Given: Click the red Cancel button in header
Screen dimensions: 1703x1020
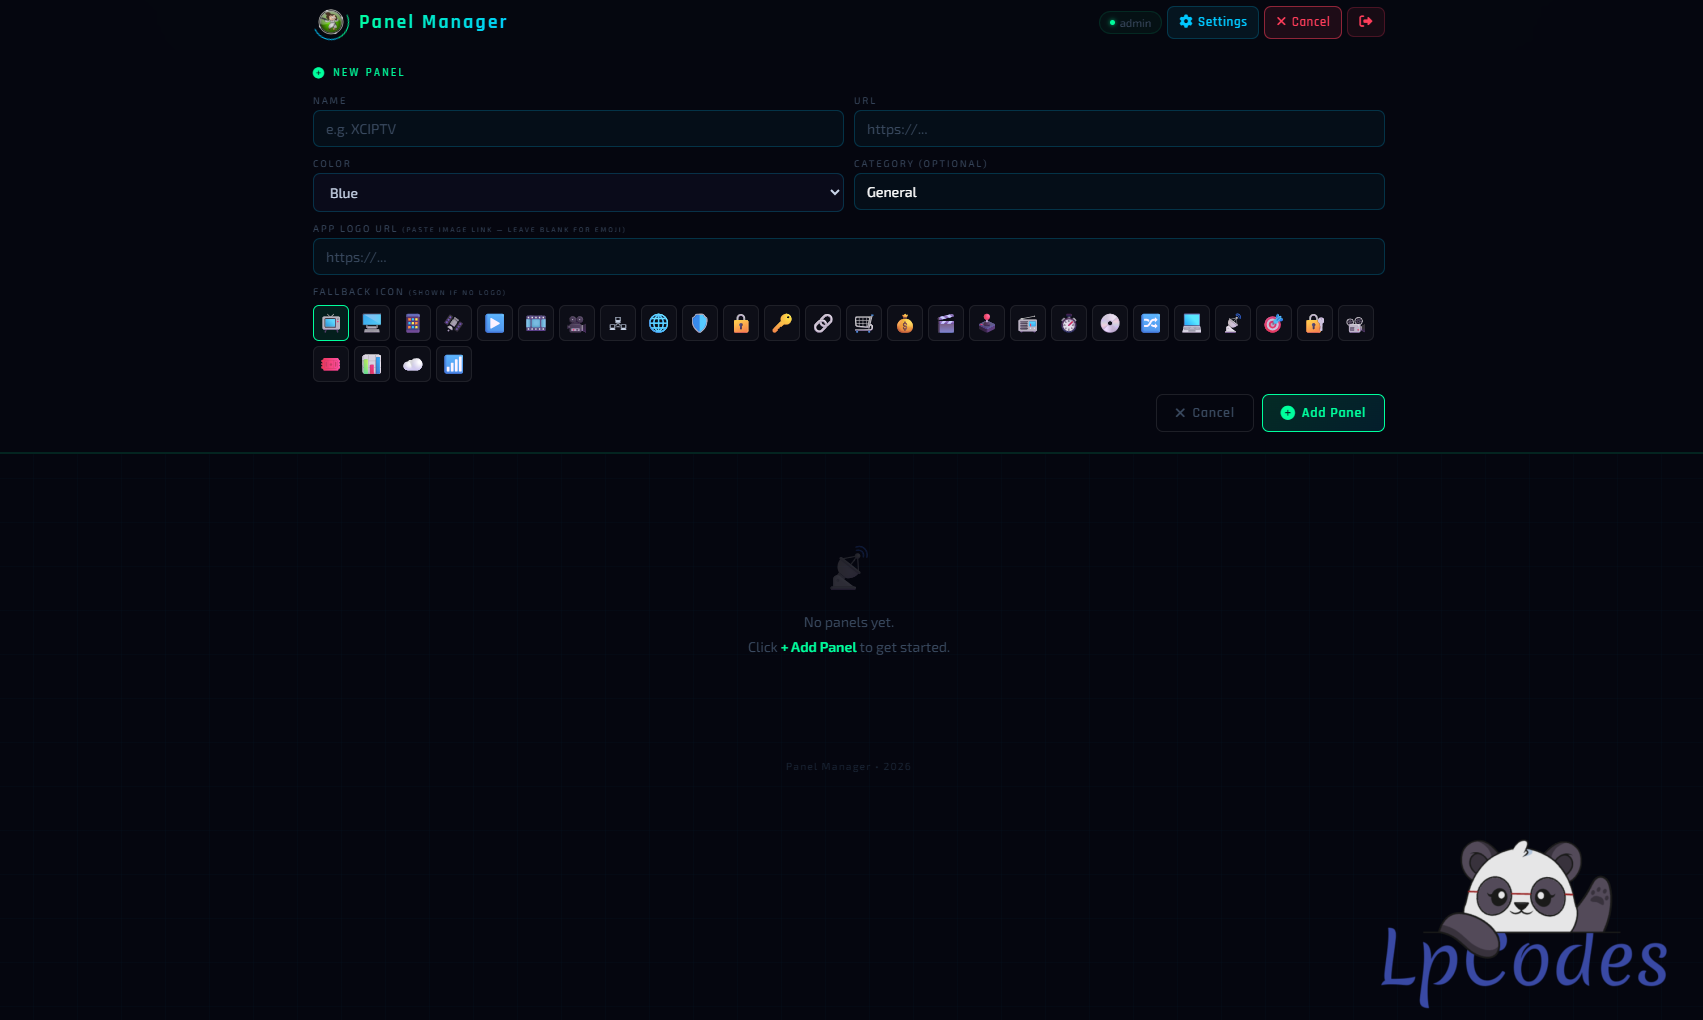Looking at the screenshot, I should (x=1302, y=22).
